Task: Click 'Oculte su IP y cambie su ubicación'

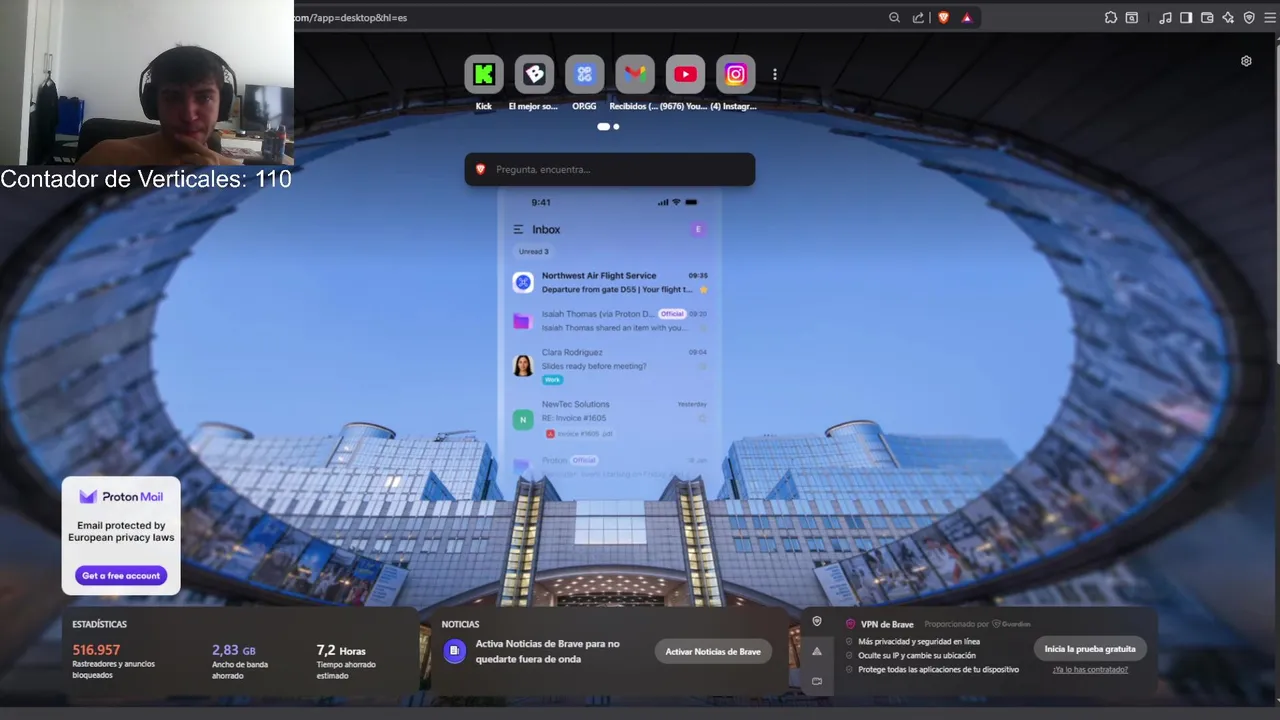Action: tap(916, 655)
